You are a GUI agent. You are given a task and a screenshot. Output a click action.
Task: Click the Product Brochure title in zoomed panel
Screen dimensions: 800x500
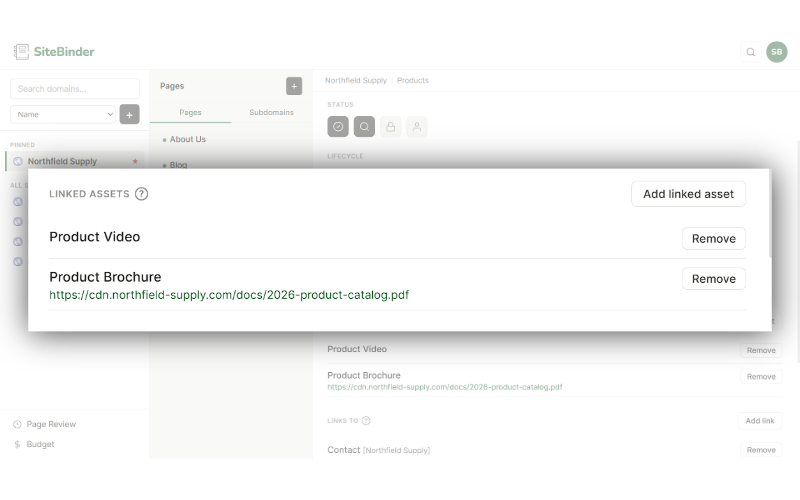(105, 277)
